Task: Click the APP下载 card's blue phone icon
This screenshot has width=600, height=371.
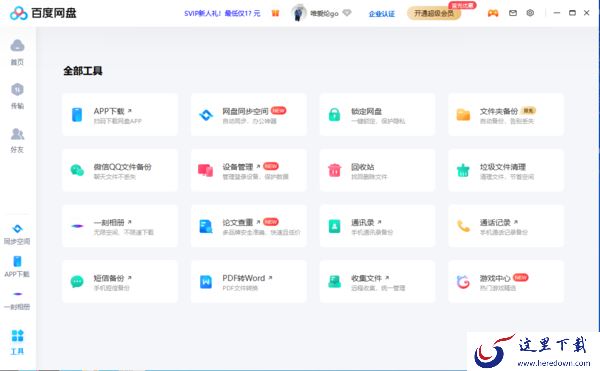Action: pos(77,115)
